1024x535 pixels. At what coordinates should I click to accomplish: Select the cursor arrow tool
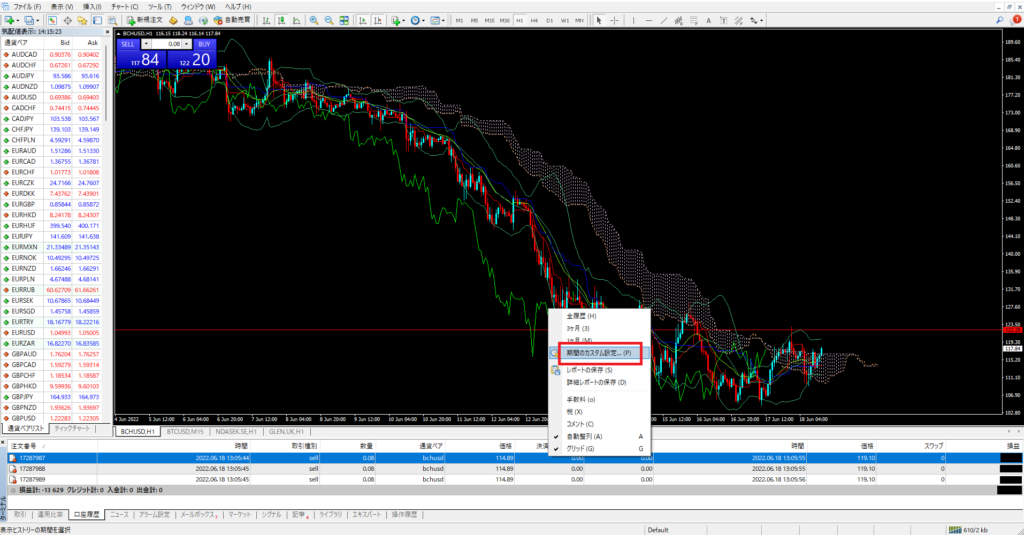[x=599, y=20]
